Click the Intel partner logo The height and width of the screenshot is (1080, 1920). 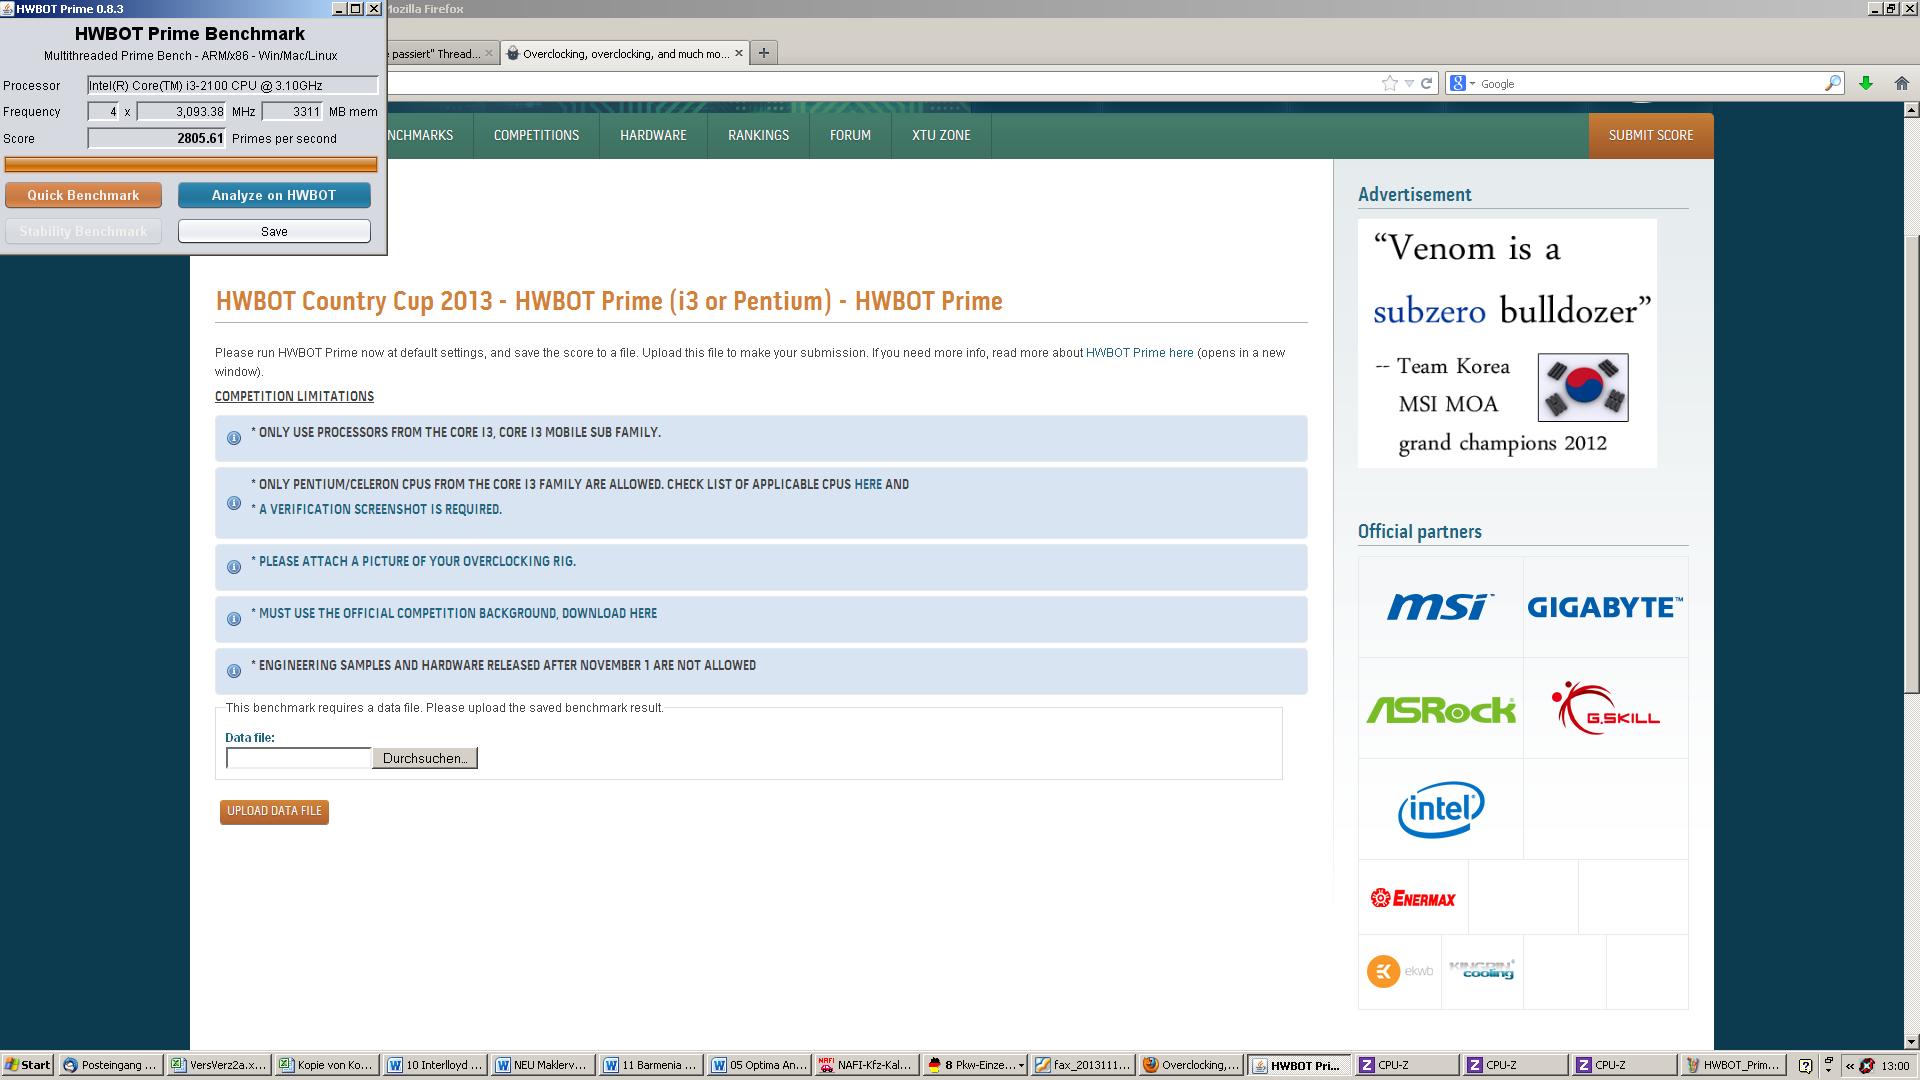(x=1440, y=809)
